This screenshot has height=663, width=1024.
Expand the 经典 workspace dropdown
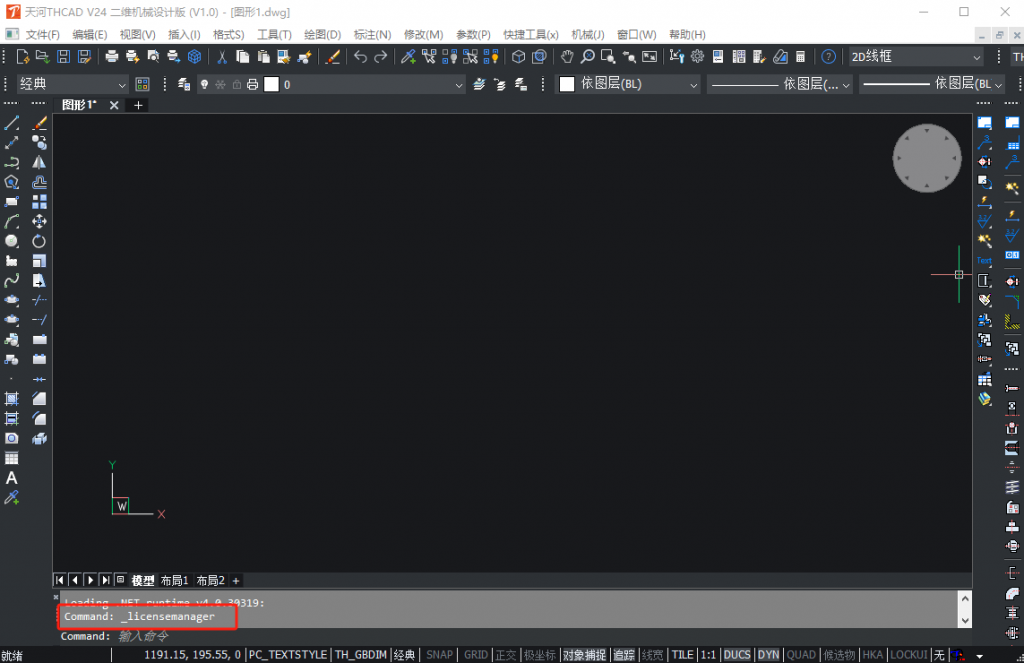73,85
